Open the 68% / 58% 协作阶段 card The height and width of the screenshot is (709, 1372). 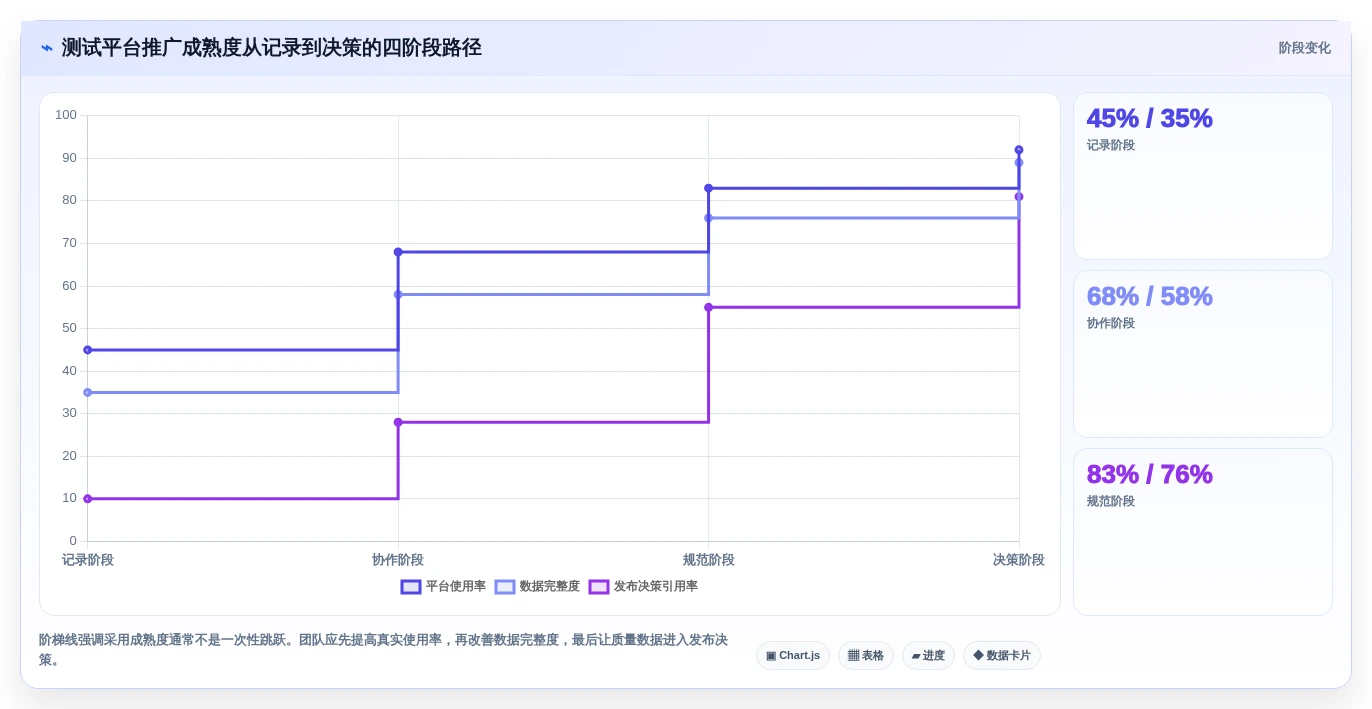coord(1203,354)
